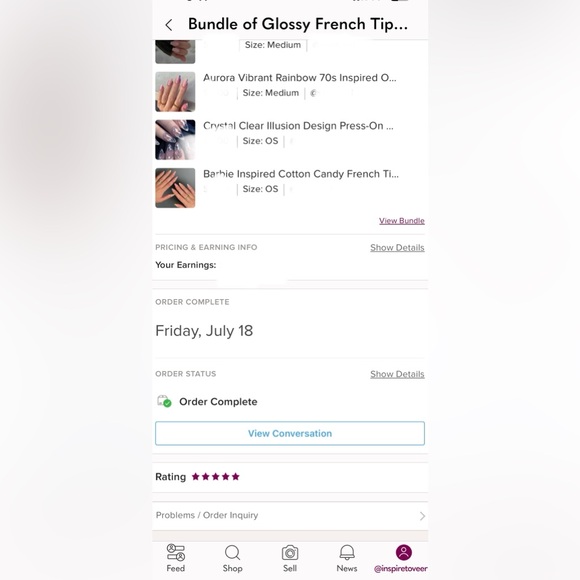Screen dimensions: 580x580
Task: Open the News bell icon
Action: (x=347, y=553)
